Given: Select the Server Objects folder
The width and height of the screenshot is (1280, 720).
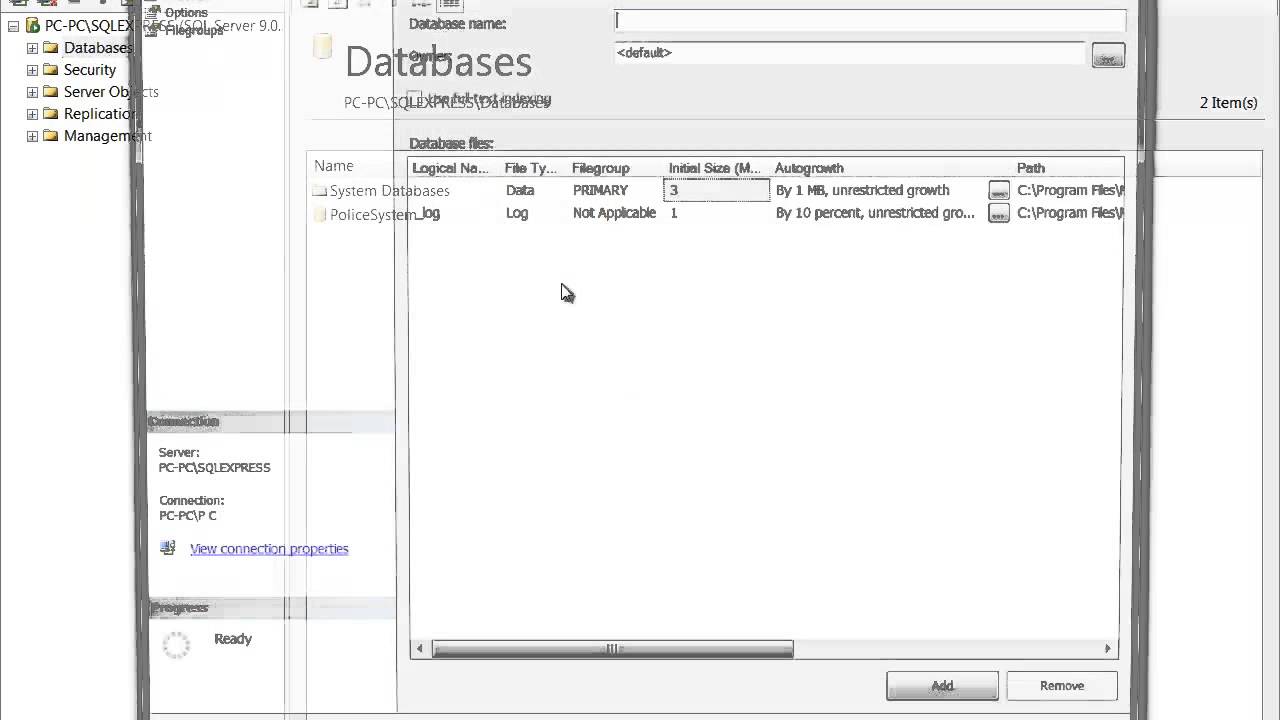Looking at the screenshot, I should click(111, 92).
